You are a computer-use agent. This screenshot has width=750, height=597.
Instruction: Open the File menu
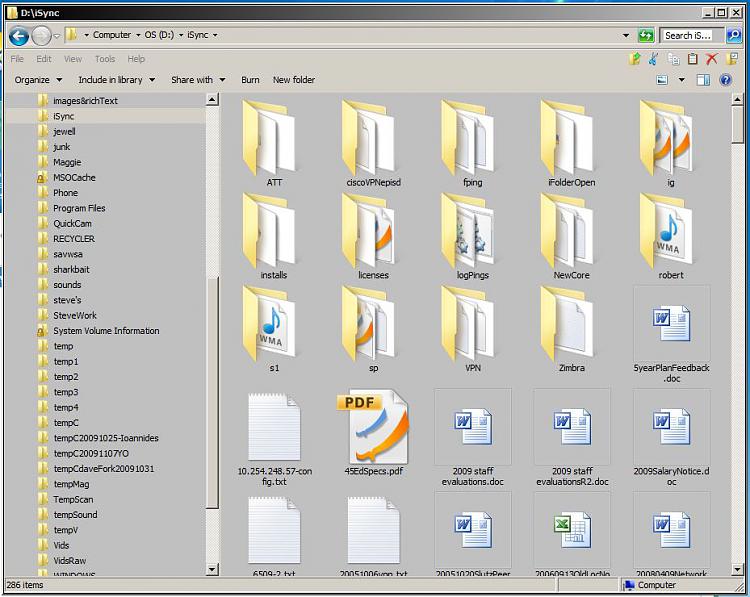click(x=17, y=59)
